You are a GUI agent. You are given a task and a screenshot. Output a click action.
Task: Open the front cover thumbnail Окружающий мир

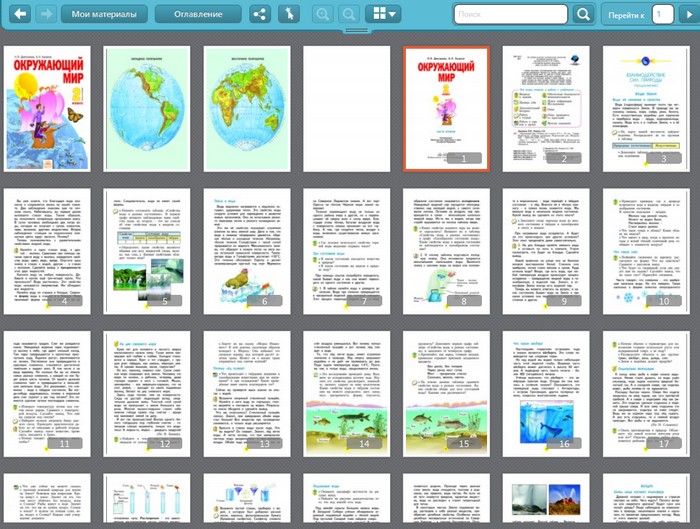pyautogui.click(x=46, y=108)
